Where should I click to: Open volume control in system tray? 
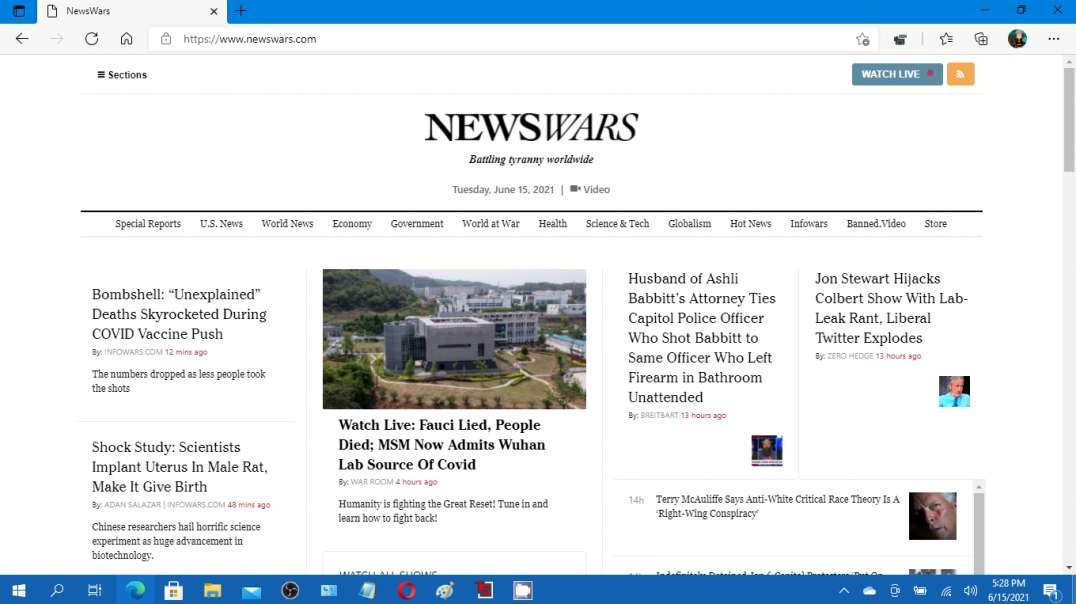tap(970, 590)
